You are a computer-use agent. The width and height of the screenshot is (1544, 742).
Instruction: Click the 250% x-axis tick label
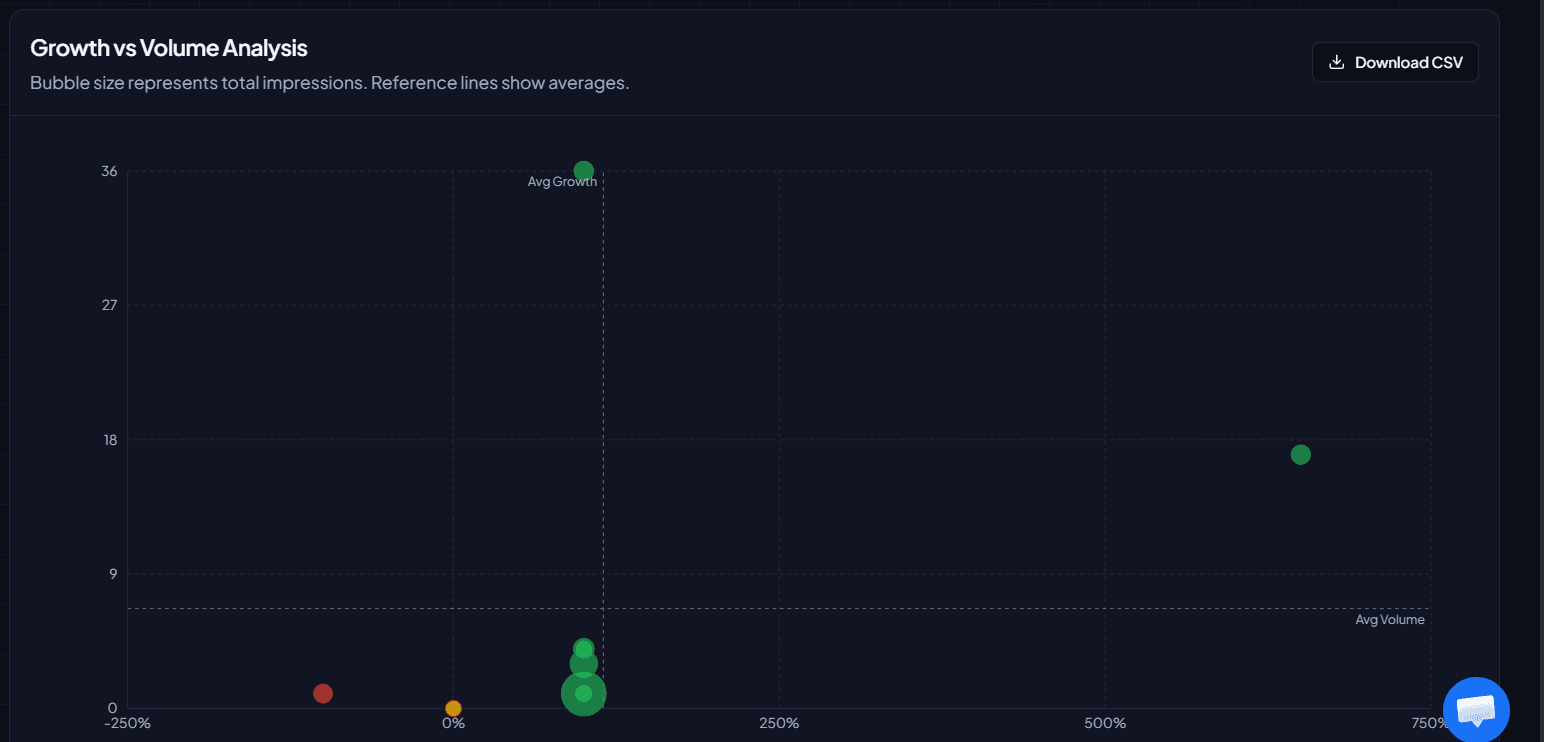(x=778, y=722)
